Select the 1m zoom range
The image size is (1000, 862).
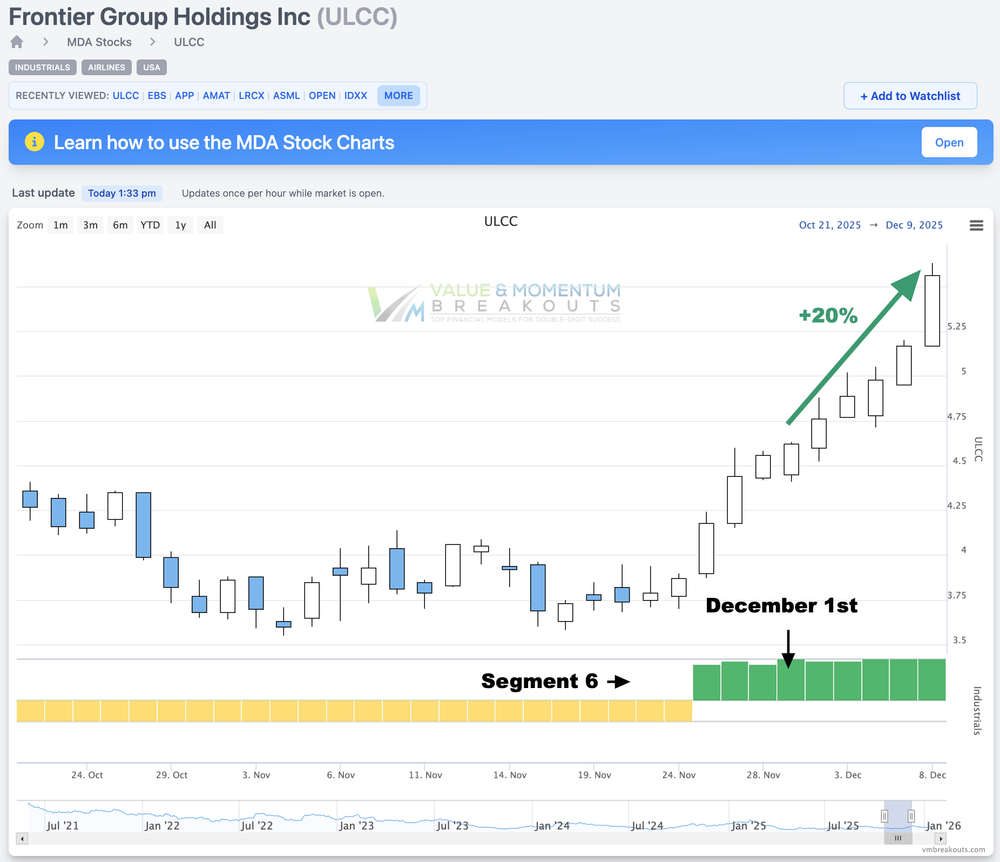[61, 225]
